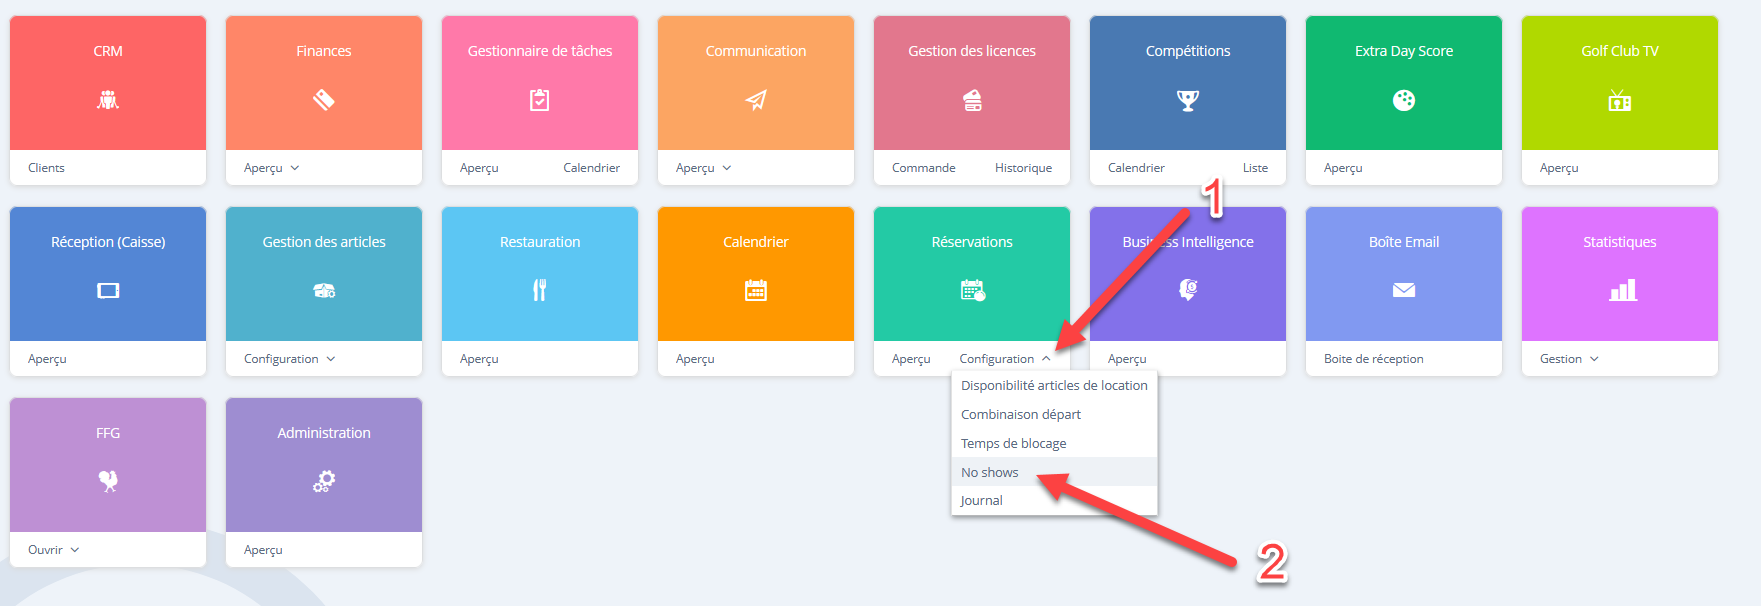Click Commande under Gestion des licences

[x=924, y=168]
